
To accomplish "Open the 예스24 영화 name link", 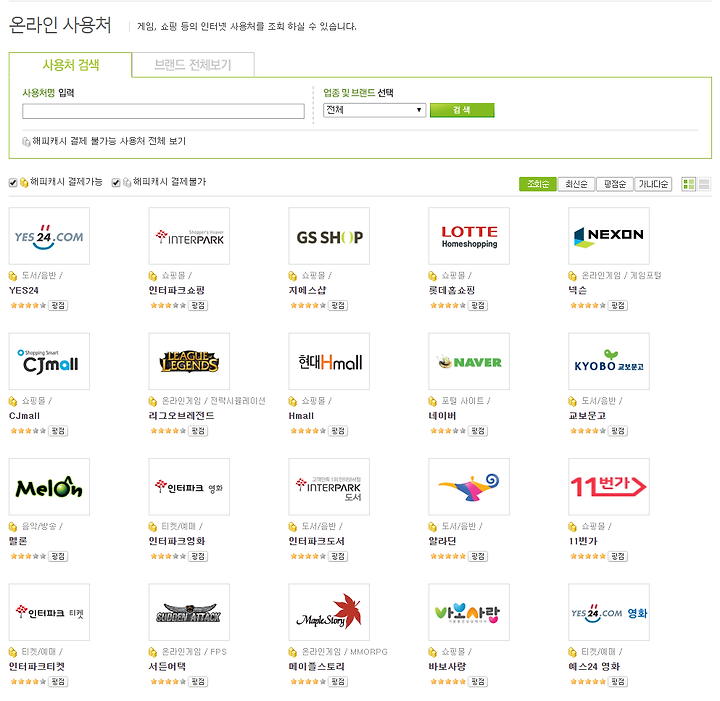I will (x=594, y=666).
